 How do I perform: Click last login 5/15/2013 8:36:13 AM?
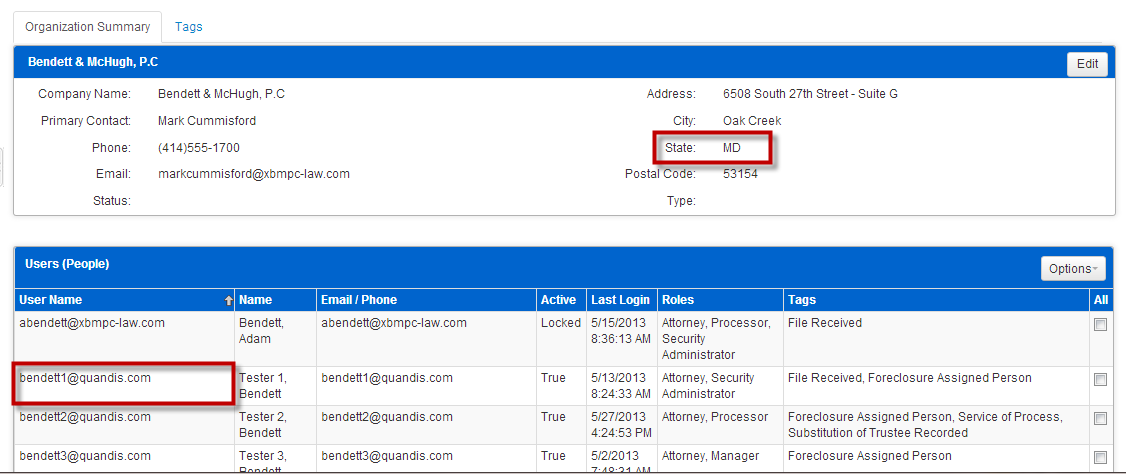click(x=620, y=331)
